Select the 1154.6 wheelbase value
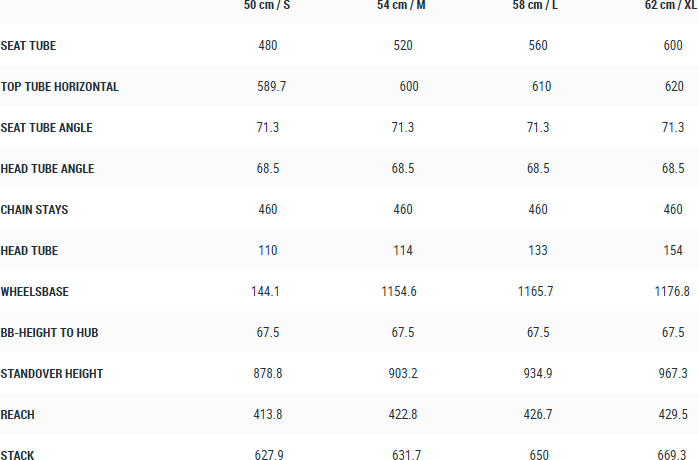 click(399, 292)
